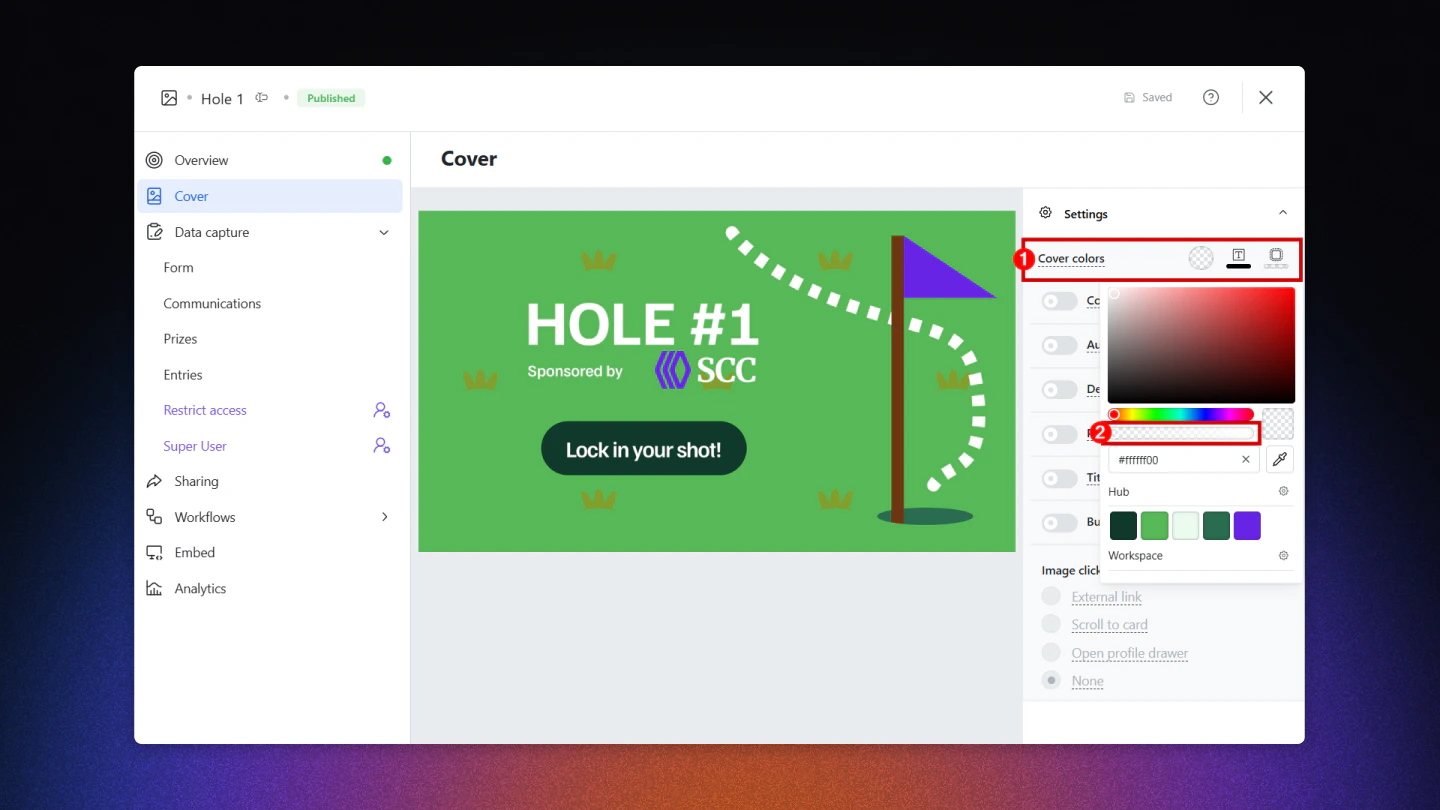Viewport: 1440px width, 810px height.
Task: Click the Embed monitor icon
Action: click(154, 553)
